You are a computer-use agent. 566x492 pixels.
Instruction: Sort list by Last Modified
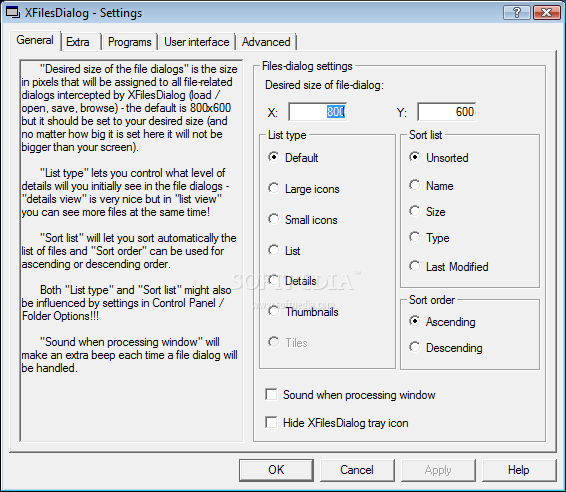click(x=449, y=266)
